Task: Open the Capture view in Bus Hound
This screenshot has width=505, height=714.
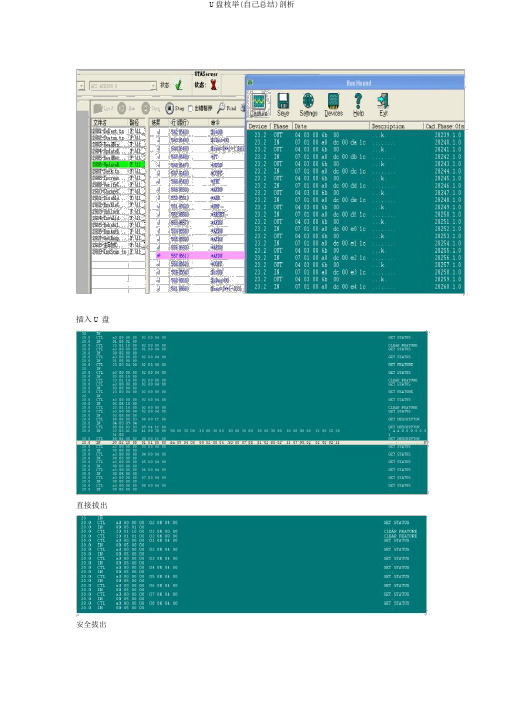Action: coord(259,104)
